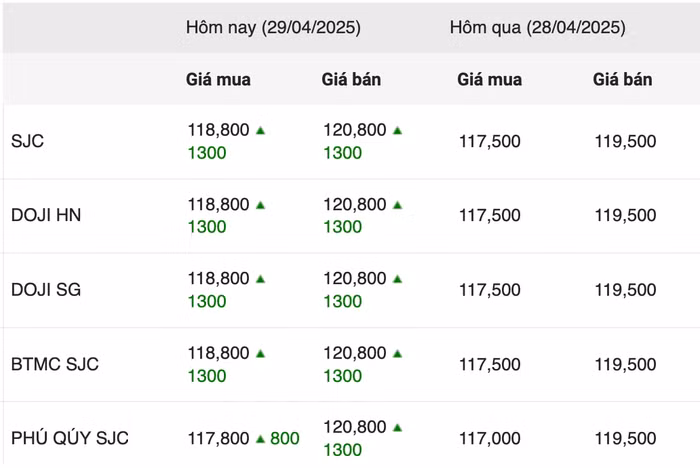Click the up arrow beside PHÚ QUÝ SJC sell price
Image resolution: width=700 pixels, height=468 pixels.
397,427
